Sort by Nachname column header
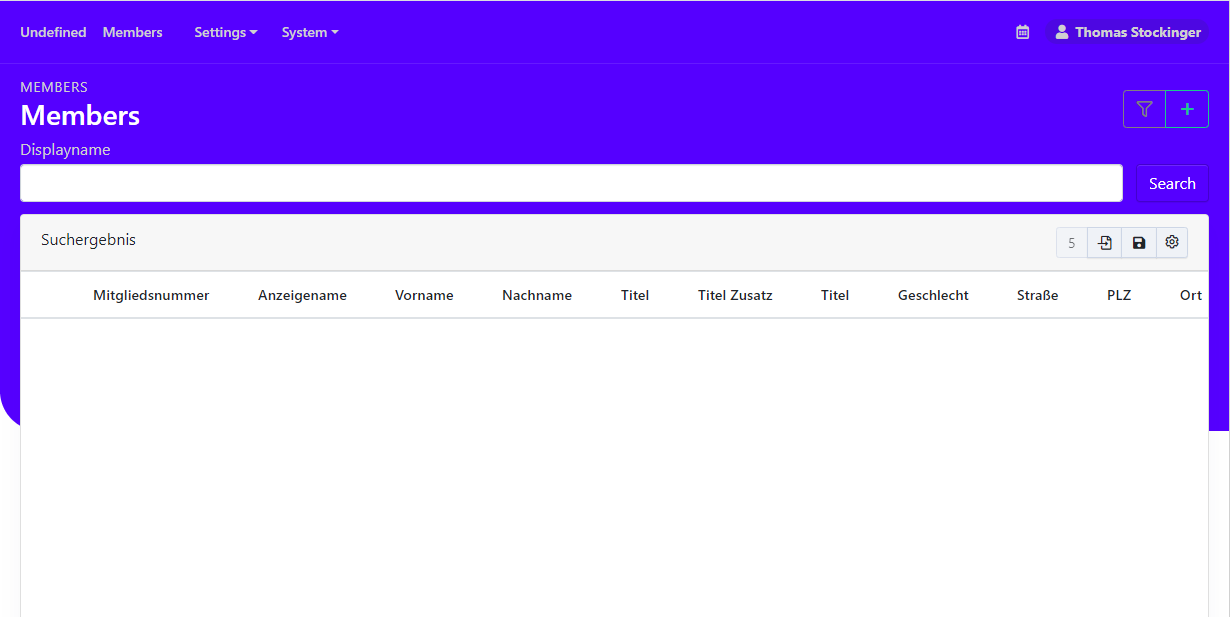 pos(537,295)
